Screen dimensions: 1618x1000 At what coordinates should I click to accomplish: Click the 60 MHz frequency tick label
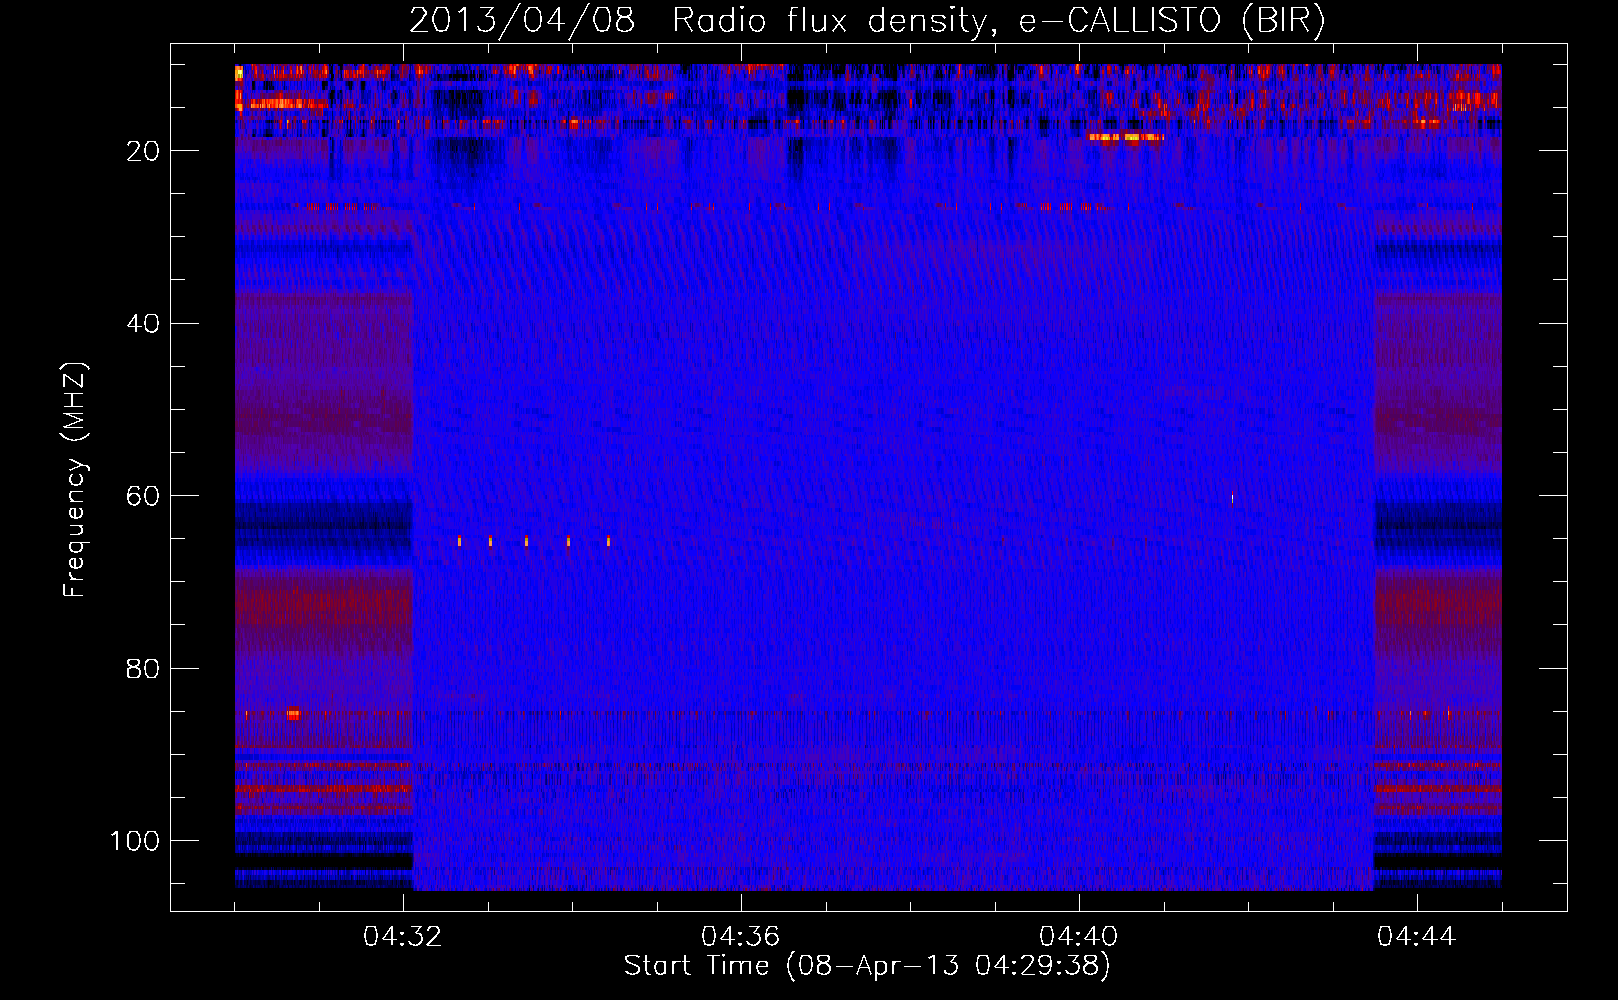(143, 496)
